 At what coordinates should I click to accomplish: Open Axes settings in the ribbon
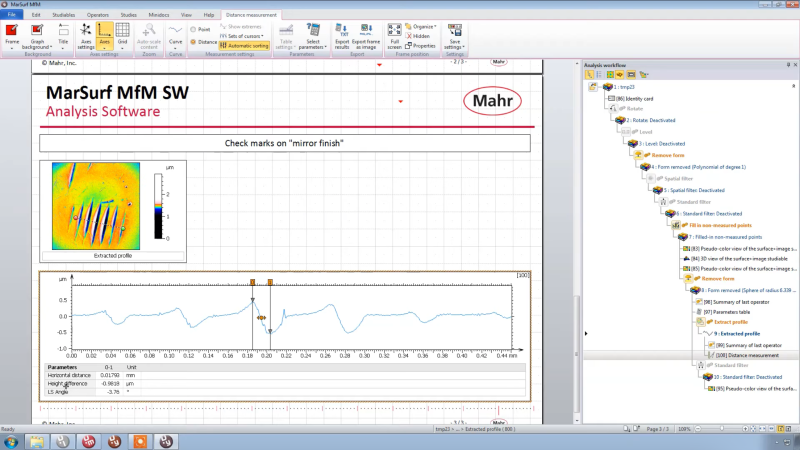coord(86,36)
